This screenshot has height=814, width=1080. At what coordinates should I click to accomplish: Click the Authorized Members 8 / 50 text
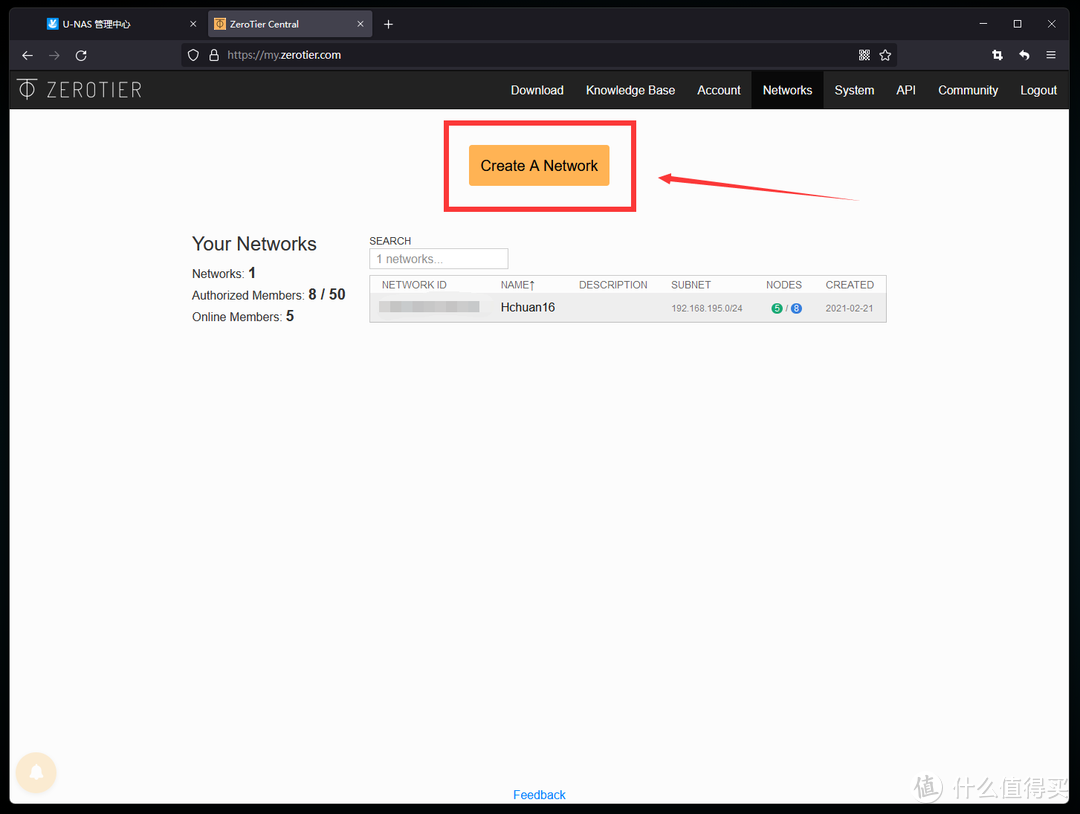point(269,295)
